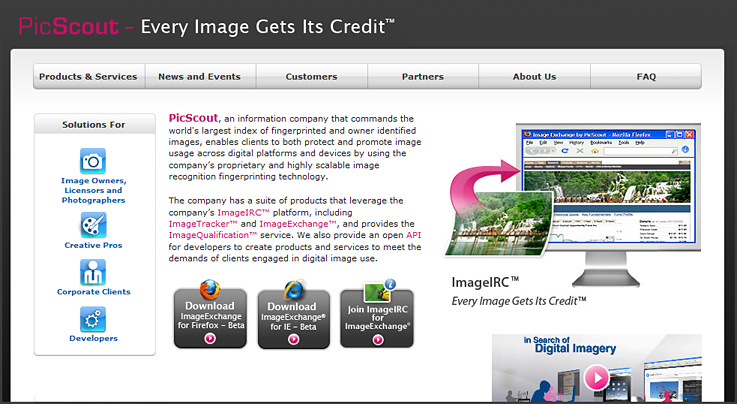Click the camera icon for Image Owners

(x=93, y=161)
